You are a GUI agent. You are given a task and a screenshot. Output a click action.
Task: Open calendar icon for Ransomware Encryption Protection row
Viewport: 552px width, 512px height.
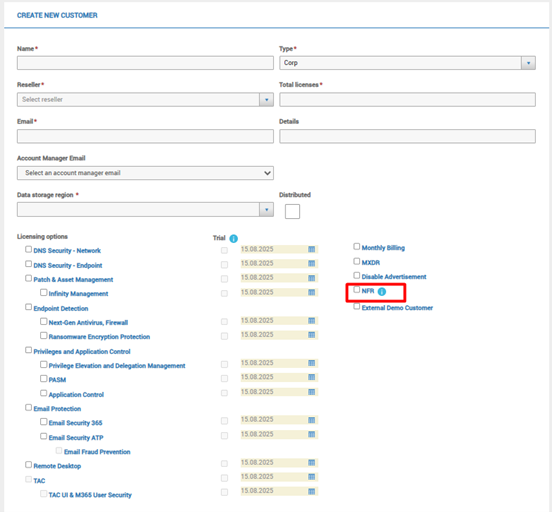pos(312,335)
